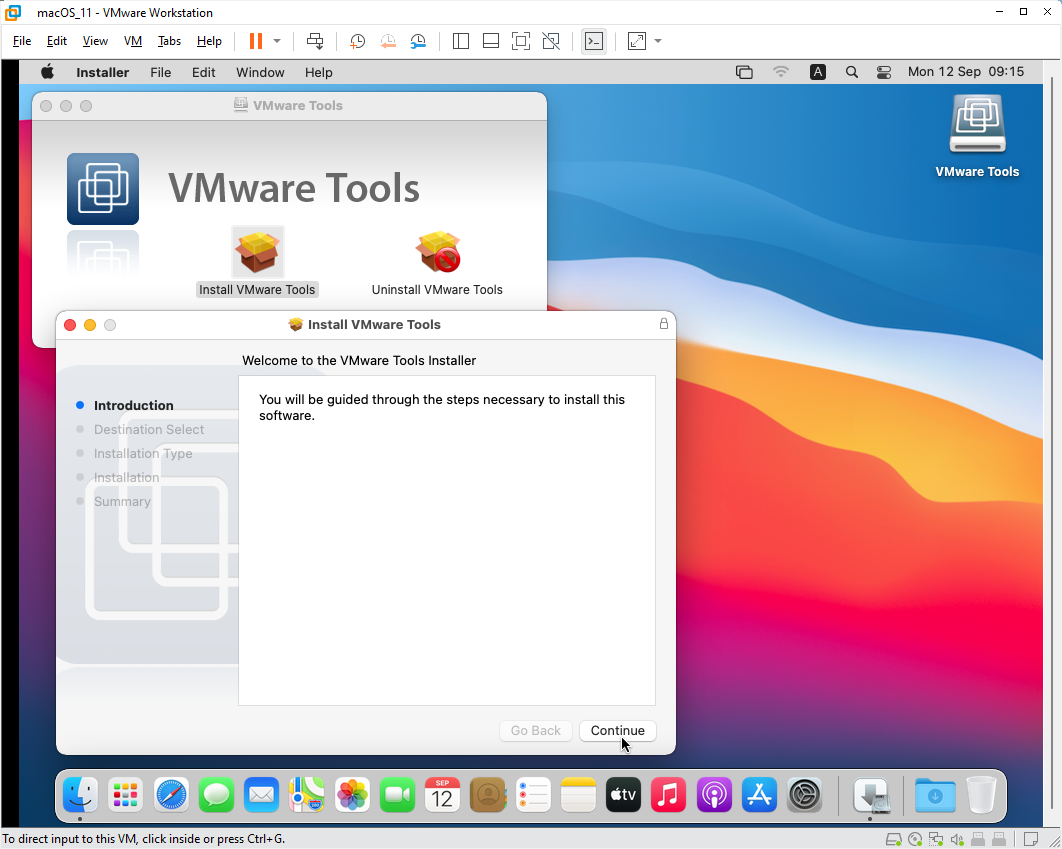Open macOS Control Center

click(884, 72)
